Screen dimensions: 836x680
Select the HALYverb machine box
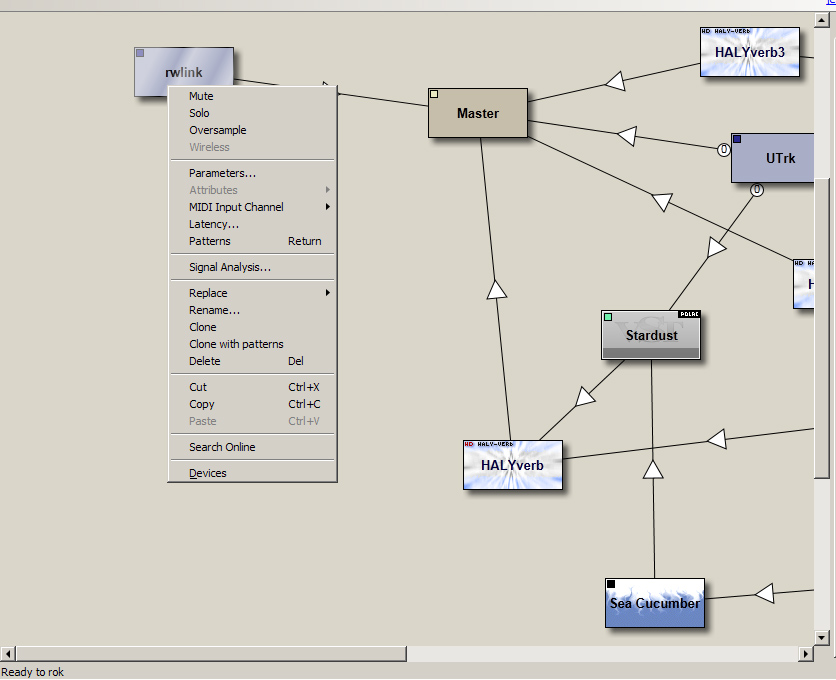tap(512, 467)
